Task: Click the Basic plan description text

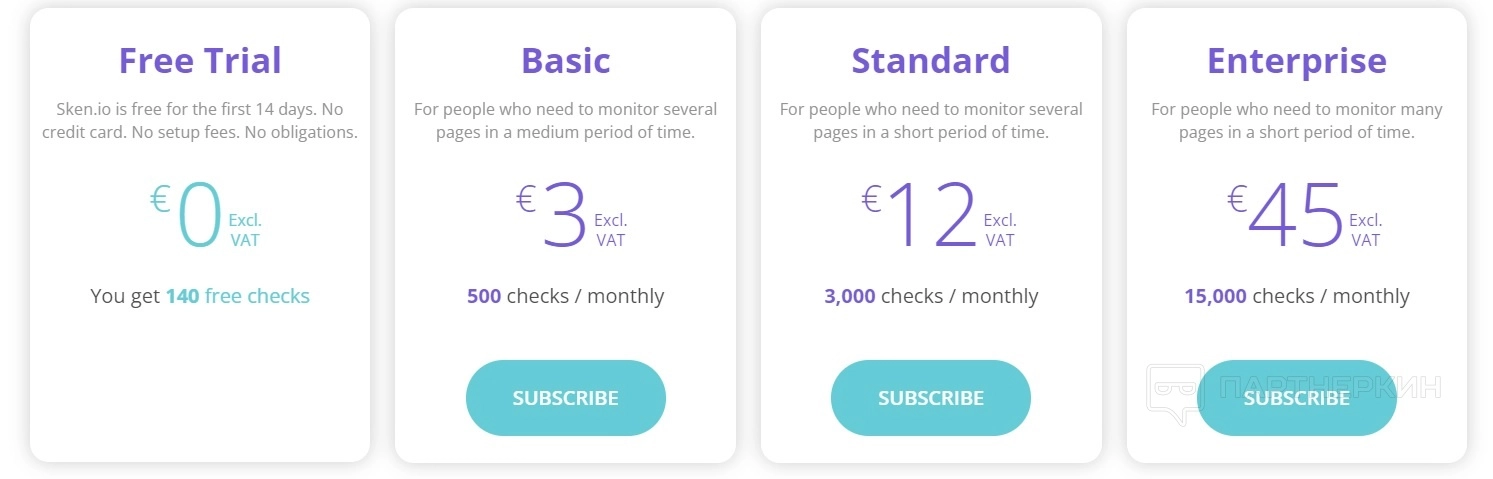Action: pos(565,120)
